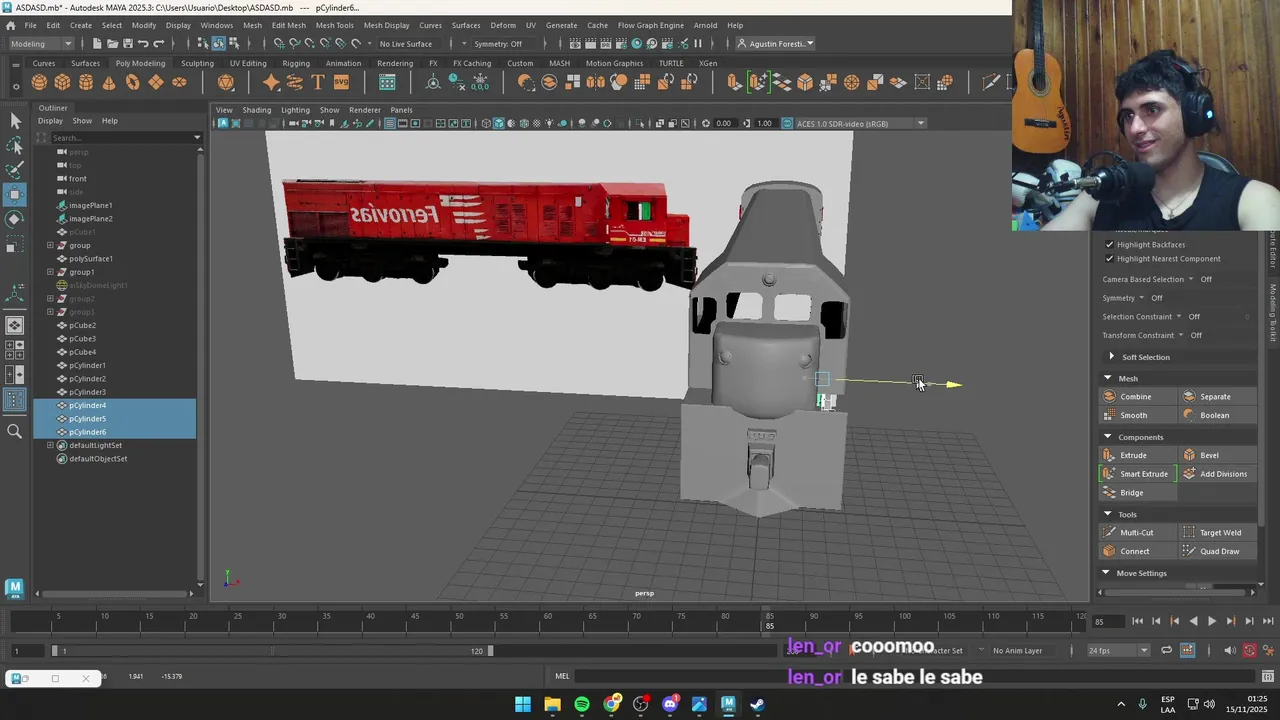
Task: Create a polygon disc from the shelf
Action: 179,83
